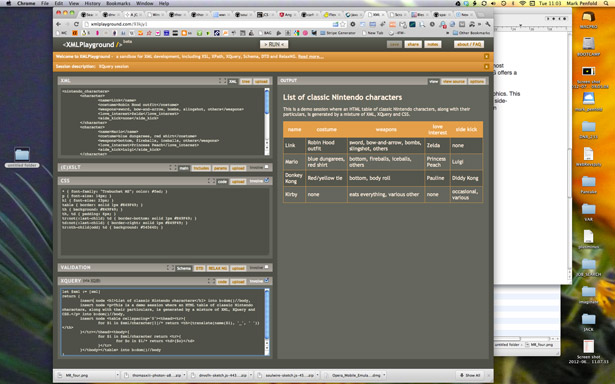
Task: Click the share button in header
Action: click(x=413, y=44)
